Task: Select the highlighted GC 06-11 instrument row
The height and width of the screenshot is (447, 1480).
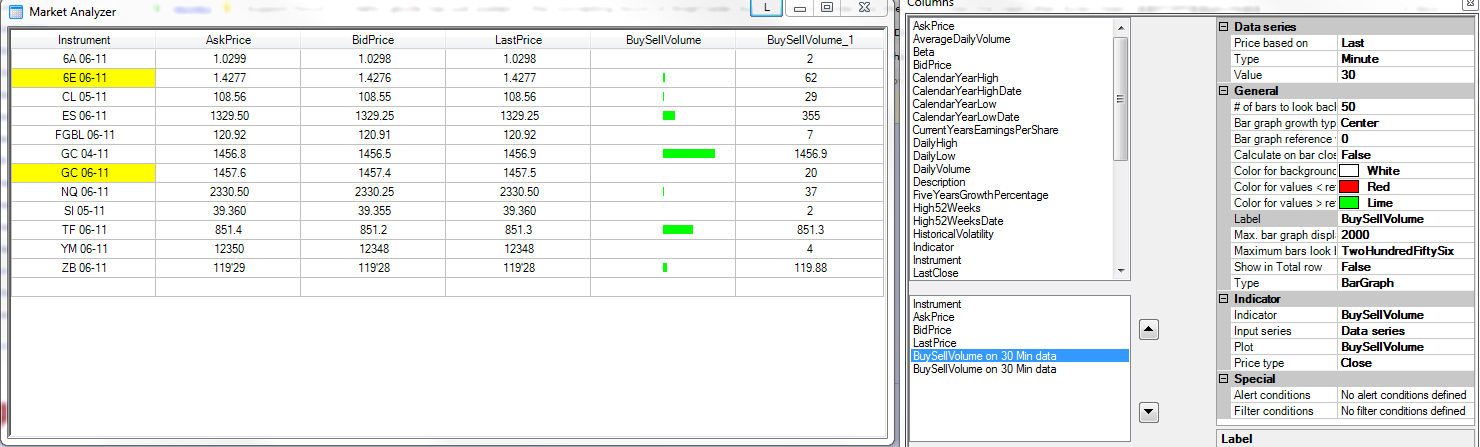Action: coord(84,173)
